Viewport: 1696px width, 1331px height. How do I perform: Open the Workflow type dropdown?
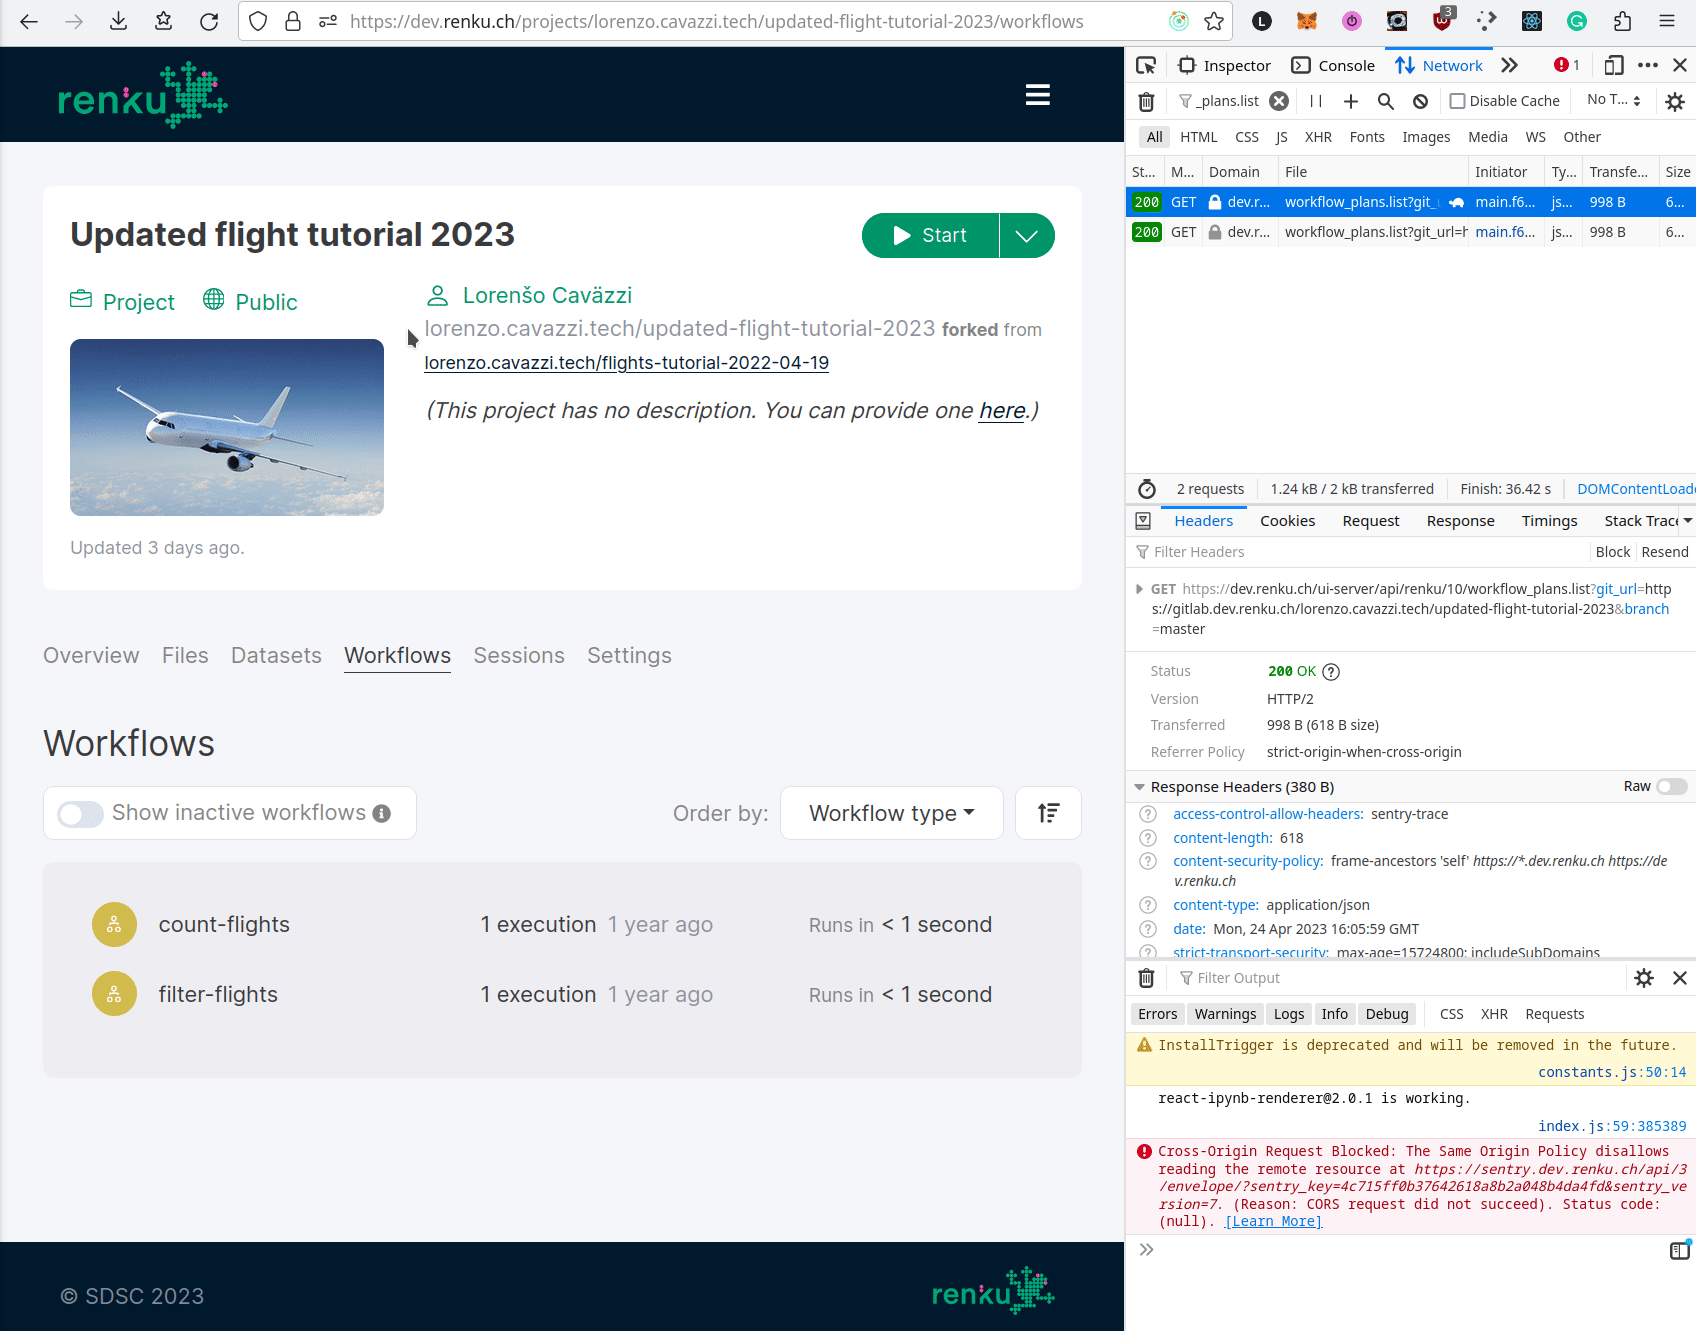(x=891, y=813)
